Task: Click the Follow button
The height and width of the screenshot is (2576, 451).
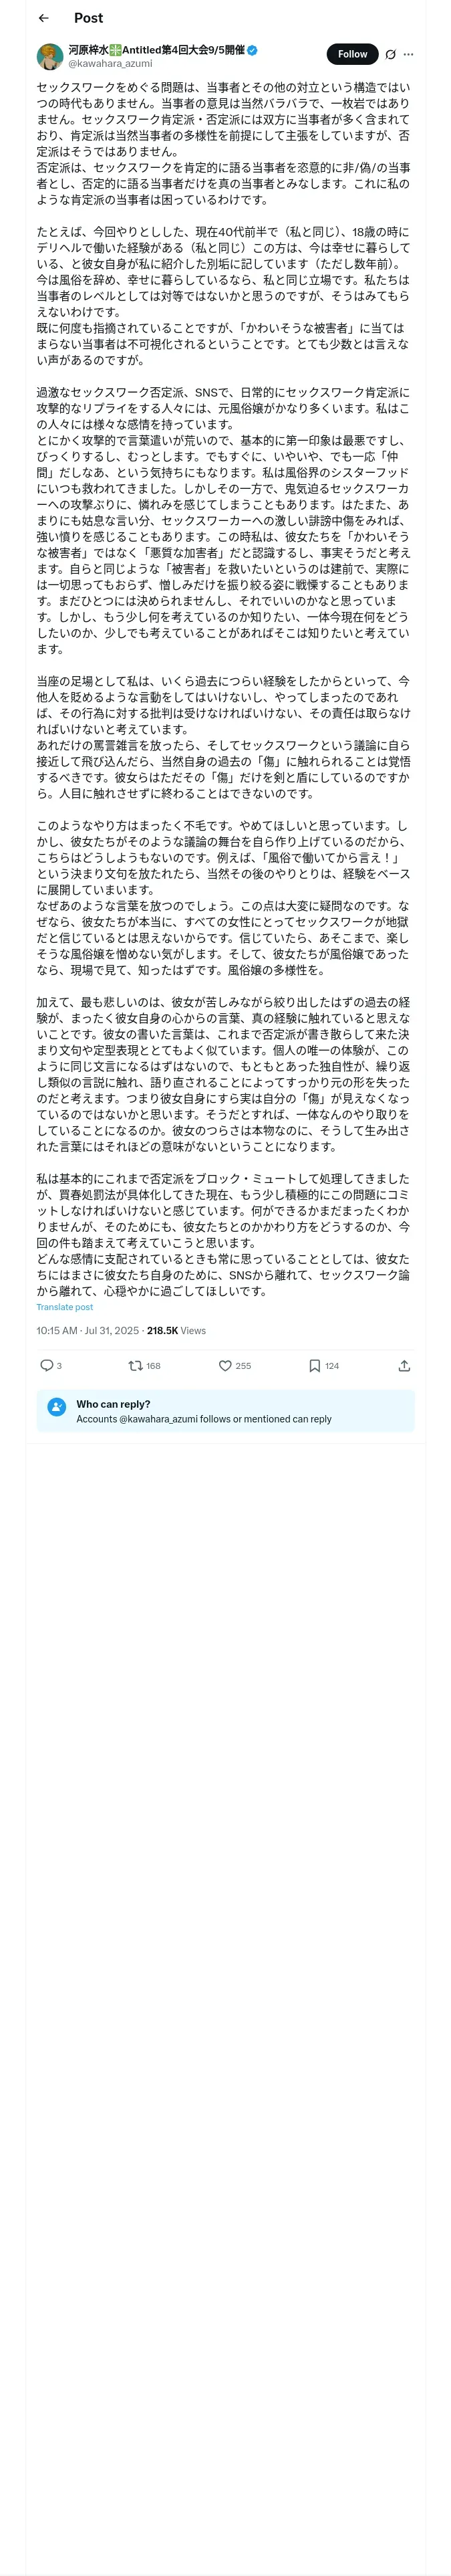Action: pyautogui.click(x=352, y=54)
